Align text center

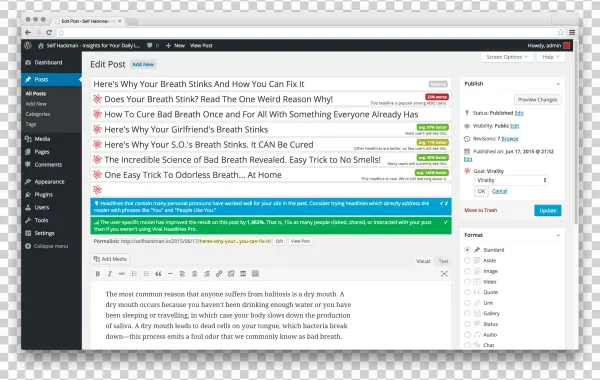coord(194,274)
